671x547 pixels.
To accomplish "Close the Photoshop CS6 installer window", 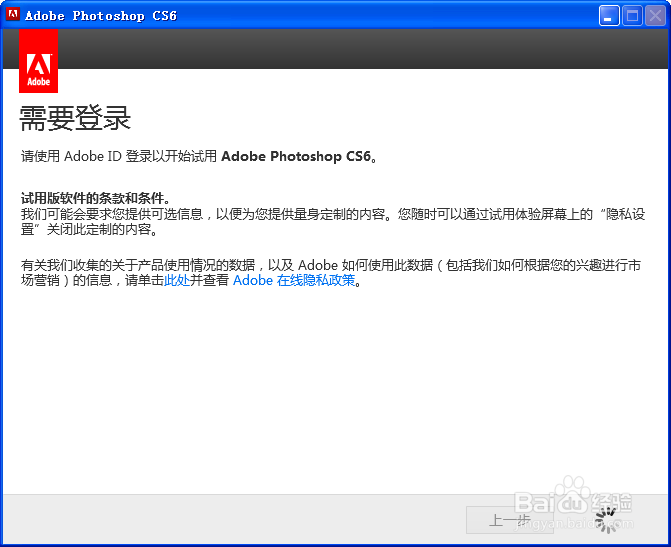I will click(656, 16).
